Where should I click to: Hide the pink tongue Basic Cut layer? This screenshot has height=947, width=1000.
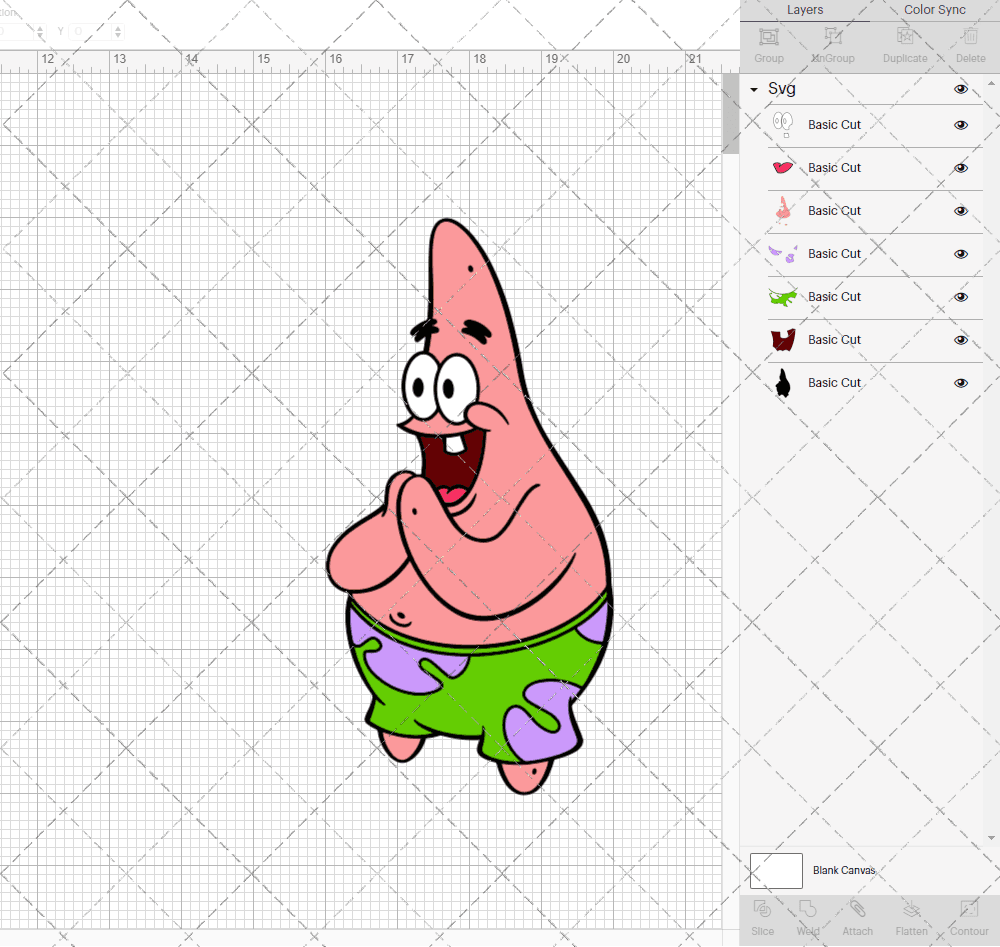[960, 168]
